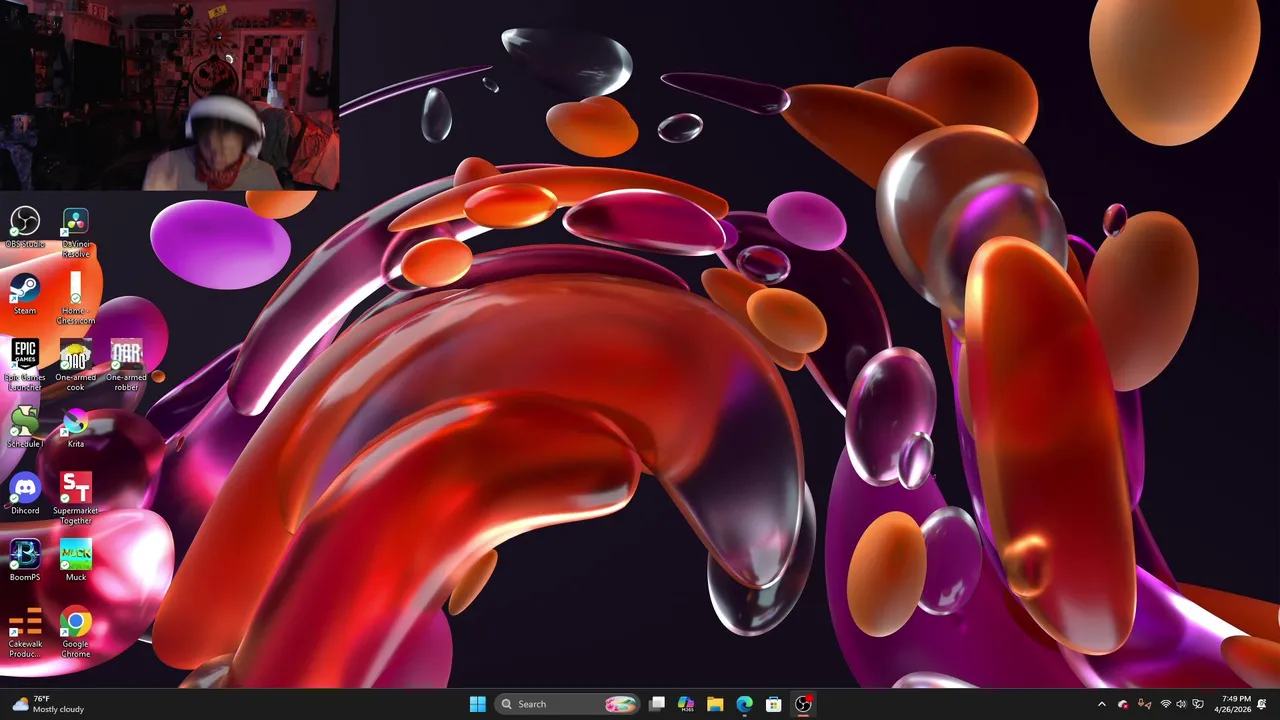Switch to OBS Studio on the taskbar
This screenshot has height=720, width=1280.
click(x=803, y=704)
